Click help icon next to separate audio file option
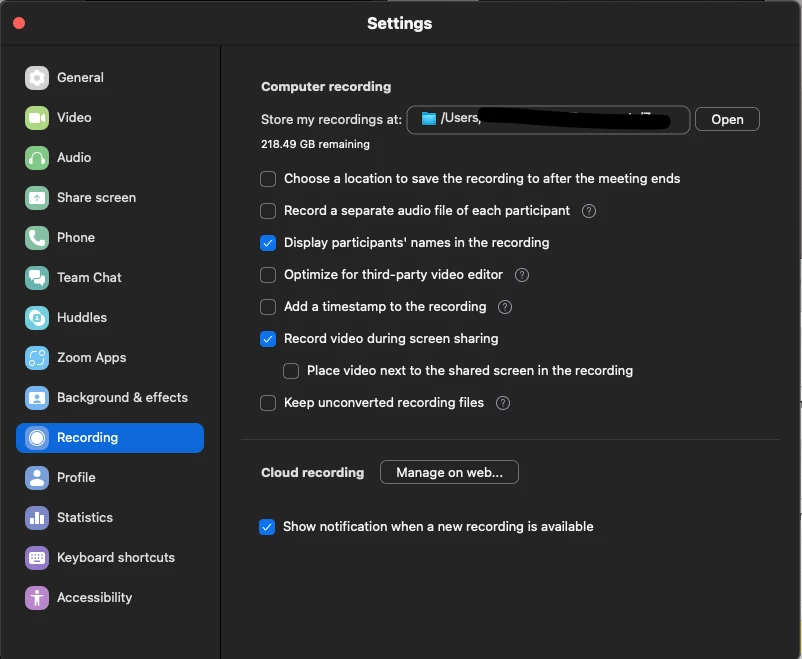The height and width of the screenshot is (659, 802). coord(589,211)
